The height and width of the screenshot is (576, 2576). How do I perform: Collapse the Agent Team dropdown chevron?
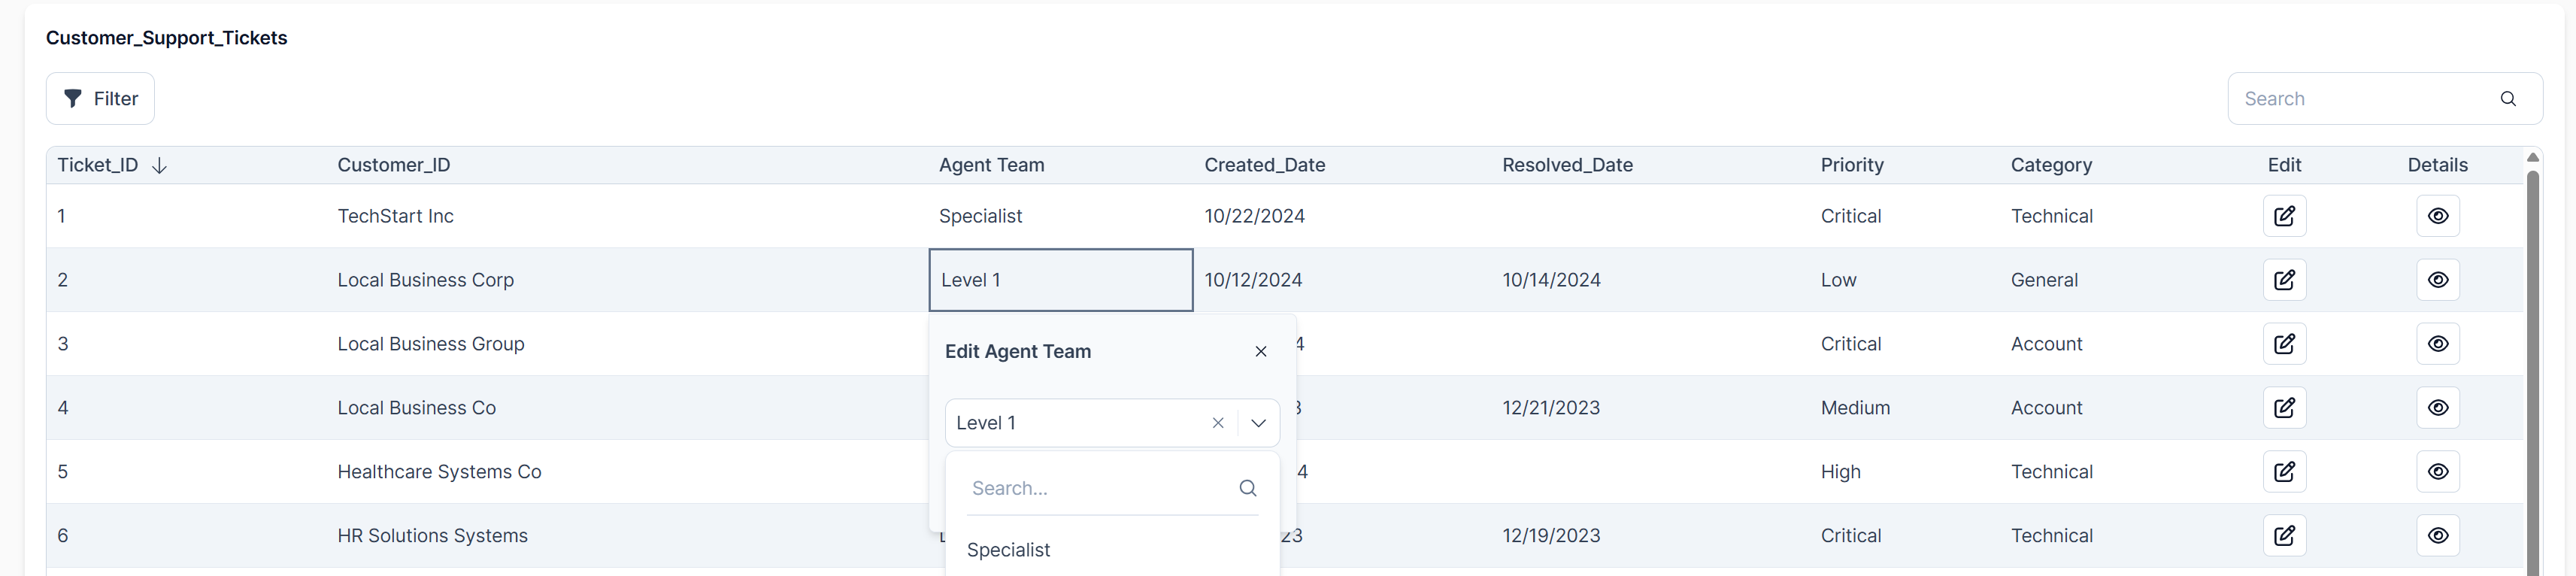[x=1258, y=423]
